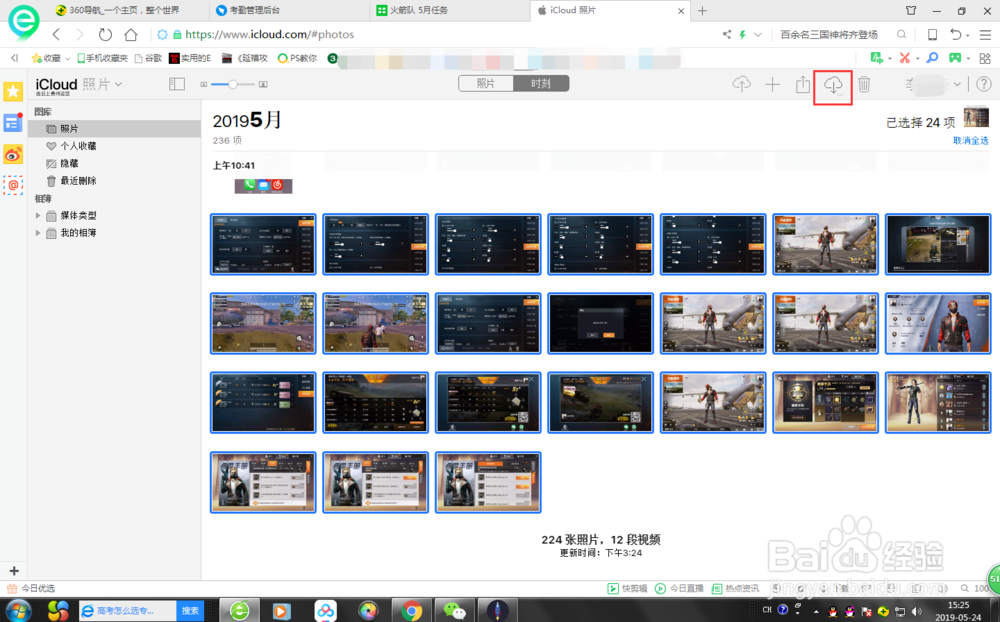1000x622 pixels.
Task: Click the dark dialog screenshot thumbnail in second row
Action: click(x=601, y=323)
